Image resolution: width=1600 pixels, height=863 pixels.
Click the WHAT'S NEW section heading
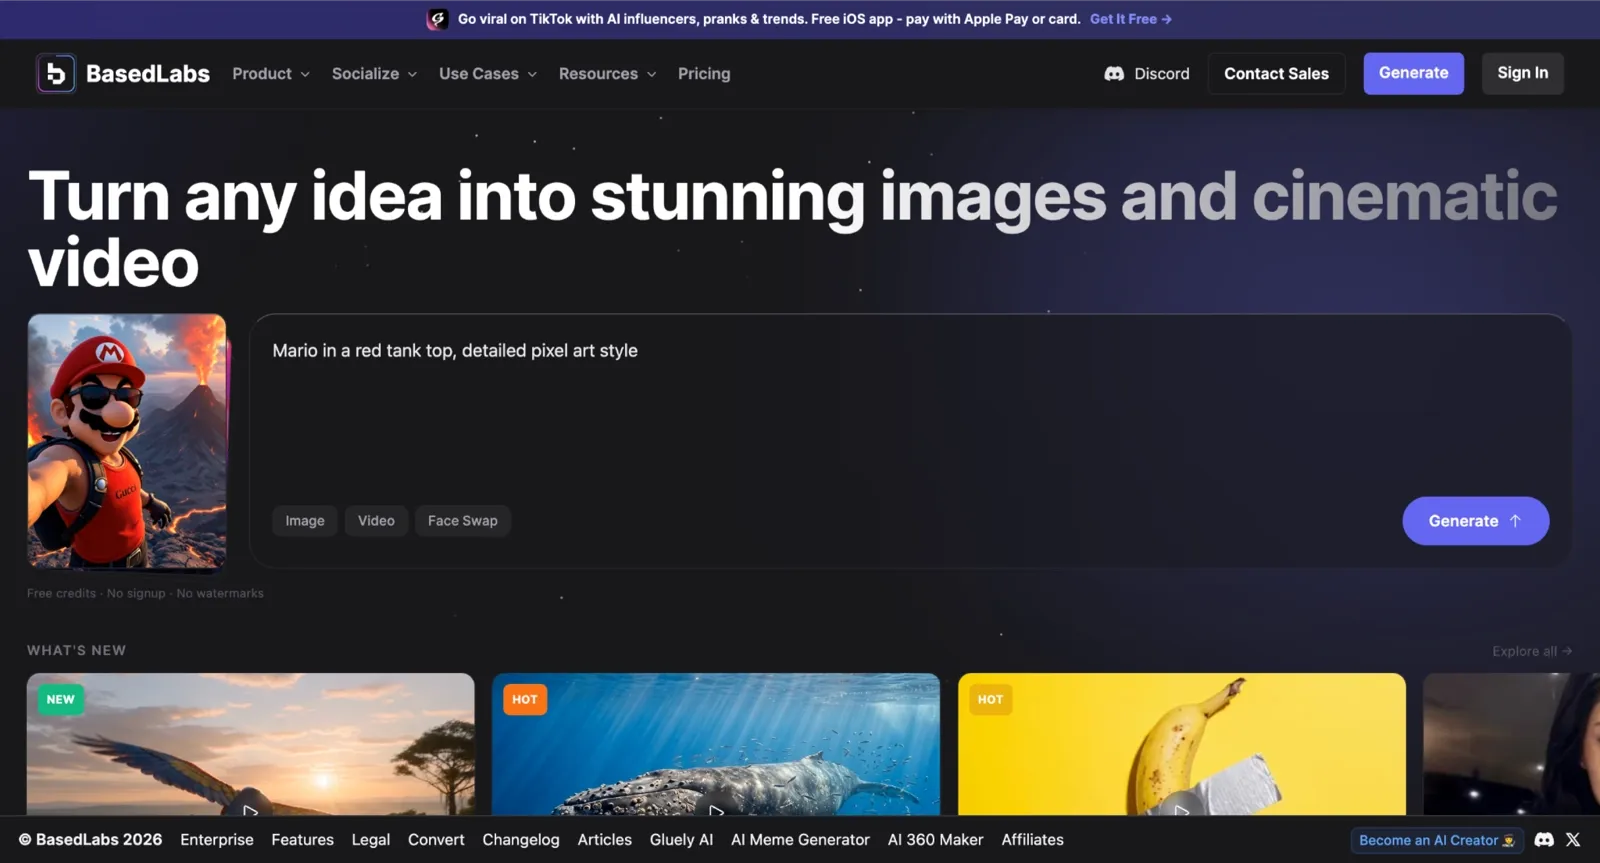click(x=76, y=651)
